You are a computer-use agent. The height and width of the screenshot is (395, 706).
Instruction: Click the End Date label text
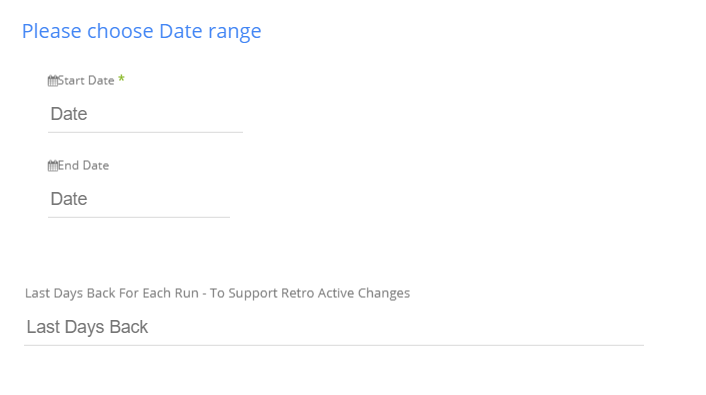83,166
